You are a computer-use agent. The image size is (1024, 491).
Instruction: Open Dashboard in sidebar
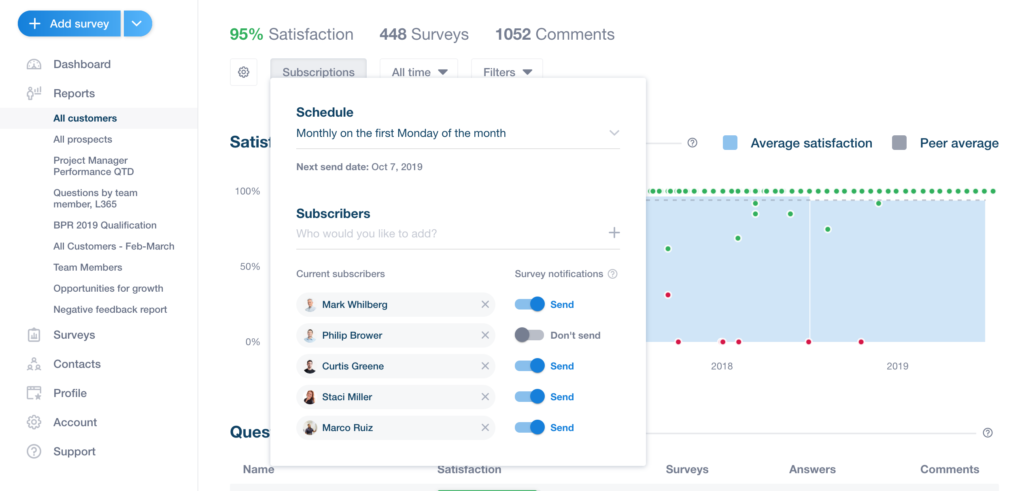(82, 64)
